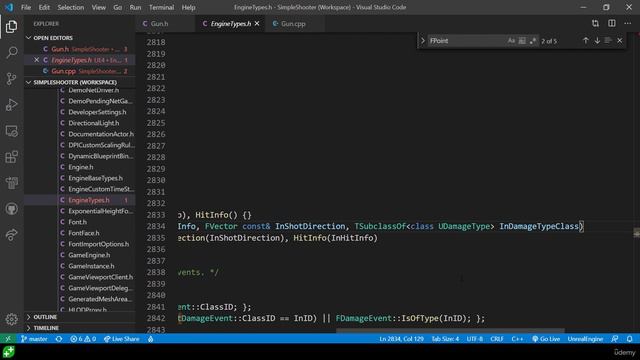Go to previous find match
Image resolution: width=640 pixels, height=360 pixels.
[586, 40]
